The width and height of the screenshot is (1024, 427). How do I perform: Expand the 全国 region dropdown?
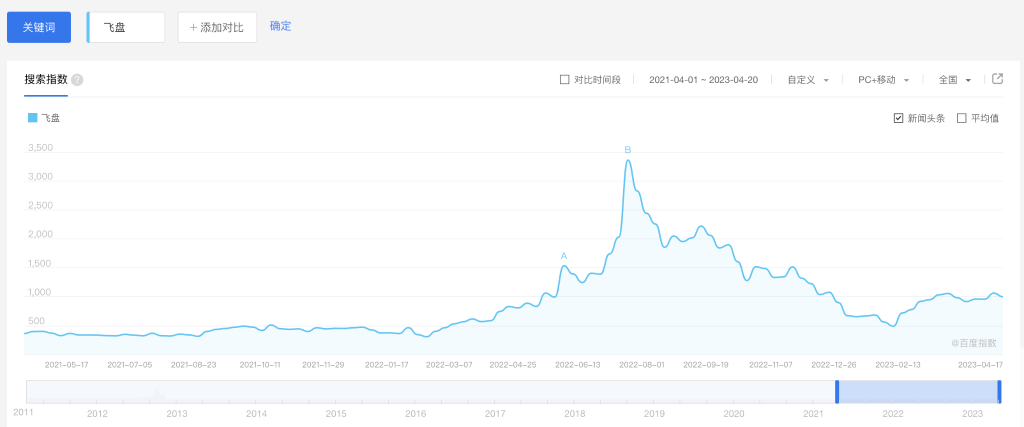pyautogui.click(x=954, y=80)
